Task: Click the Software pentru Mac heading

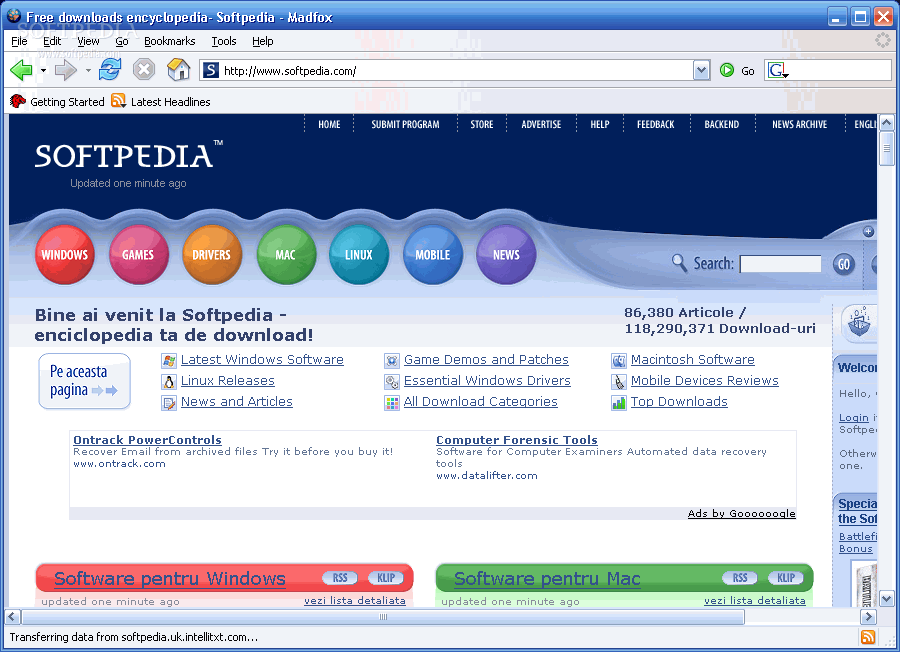Action: [x=547, y=578]
